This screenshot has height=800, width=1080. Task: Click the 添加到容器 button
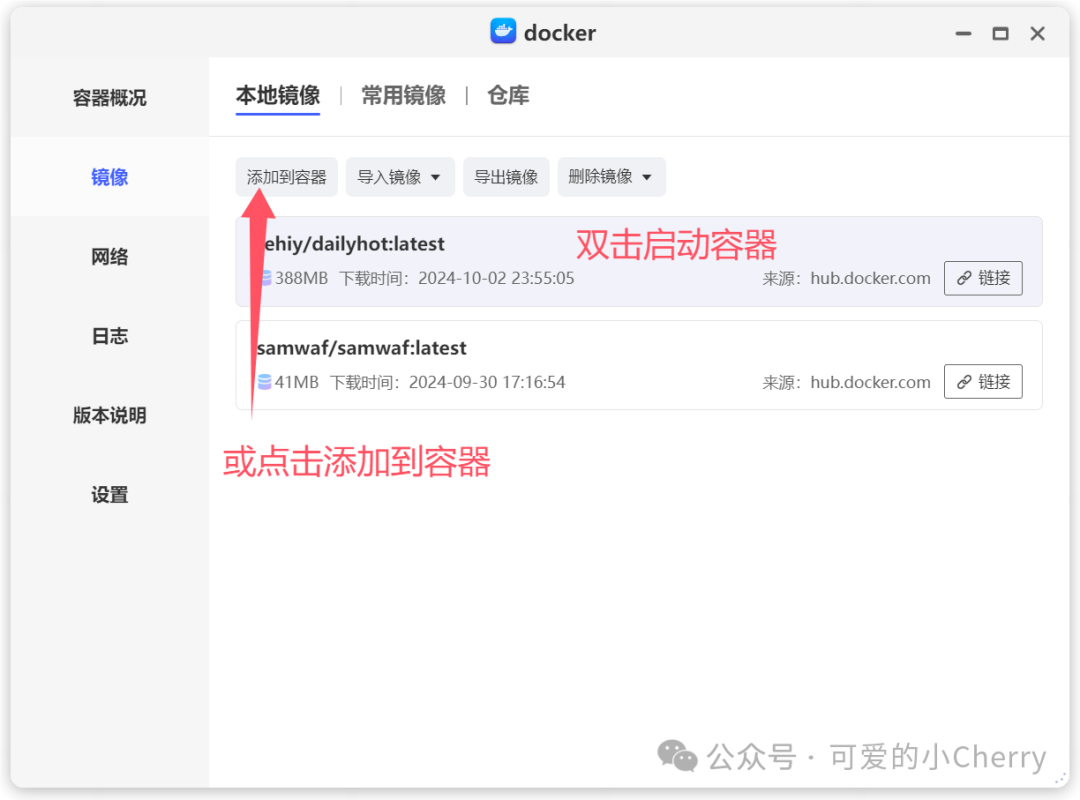(x=287, y=177)
